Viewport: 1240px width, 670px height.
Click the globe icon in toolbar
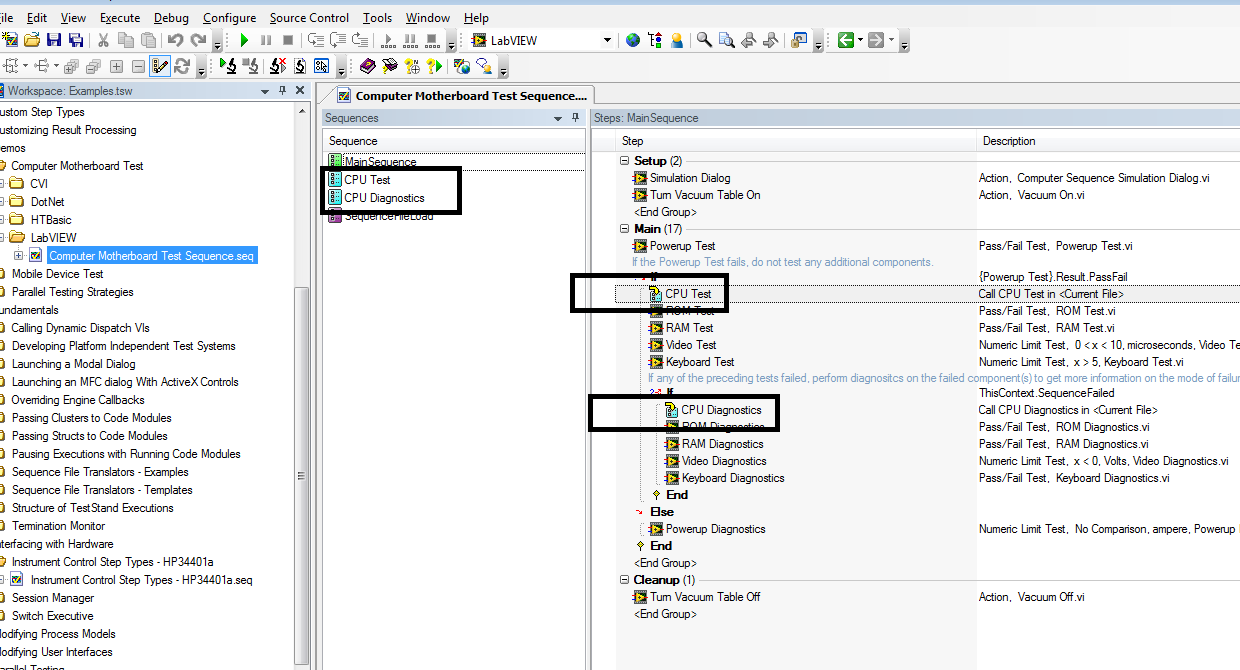click(633, 40)
